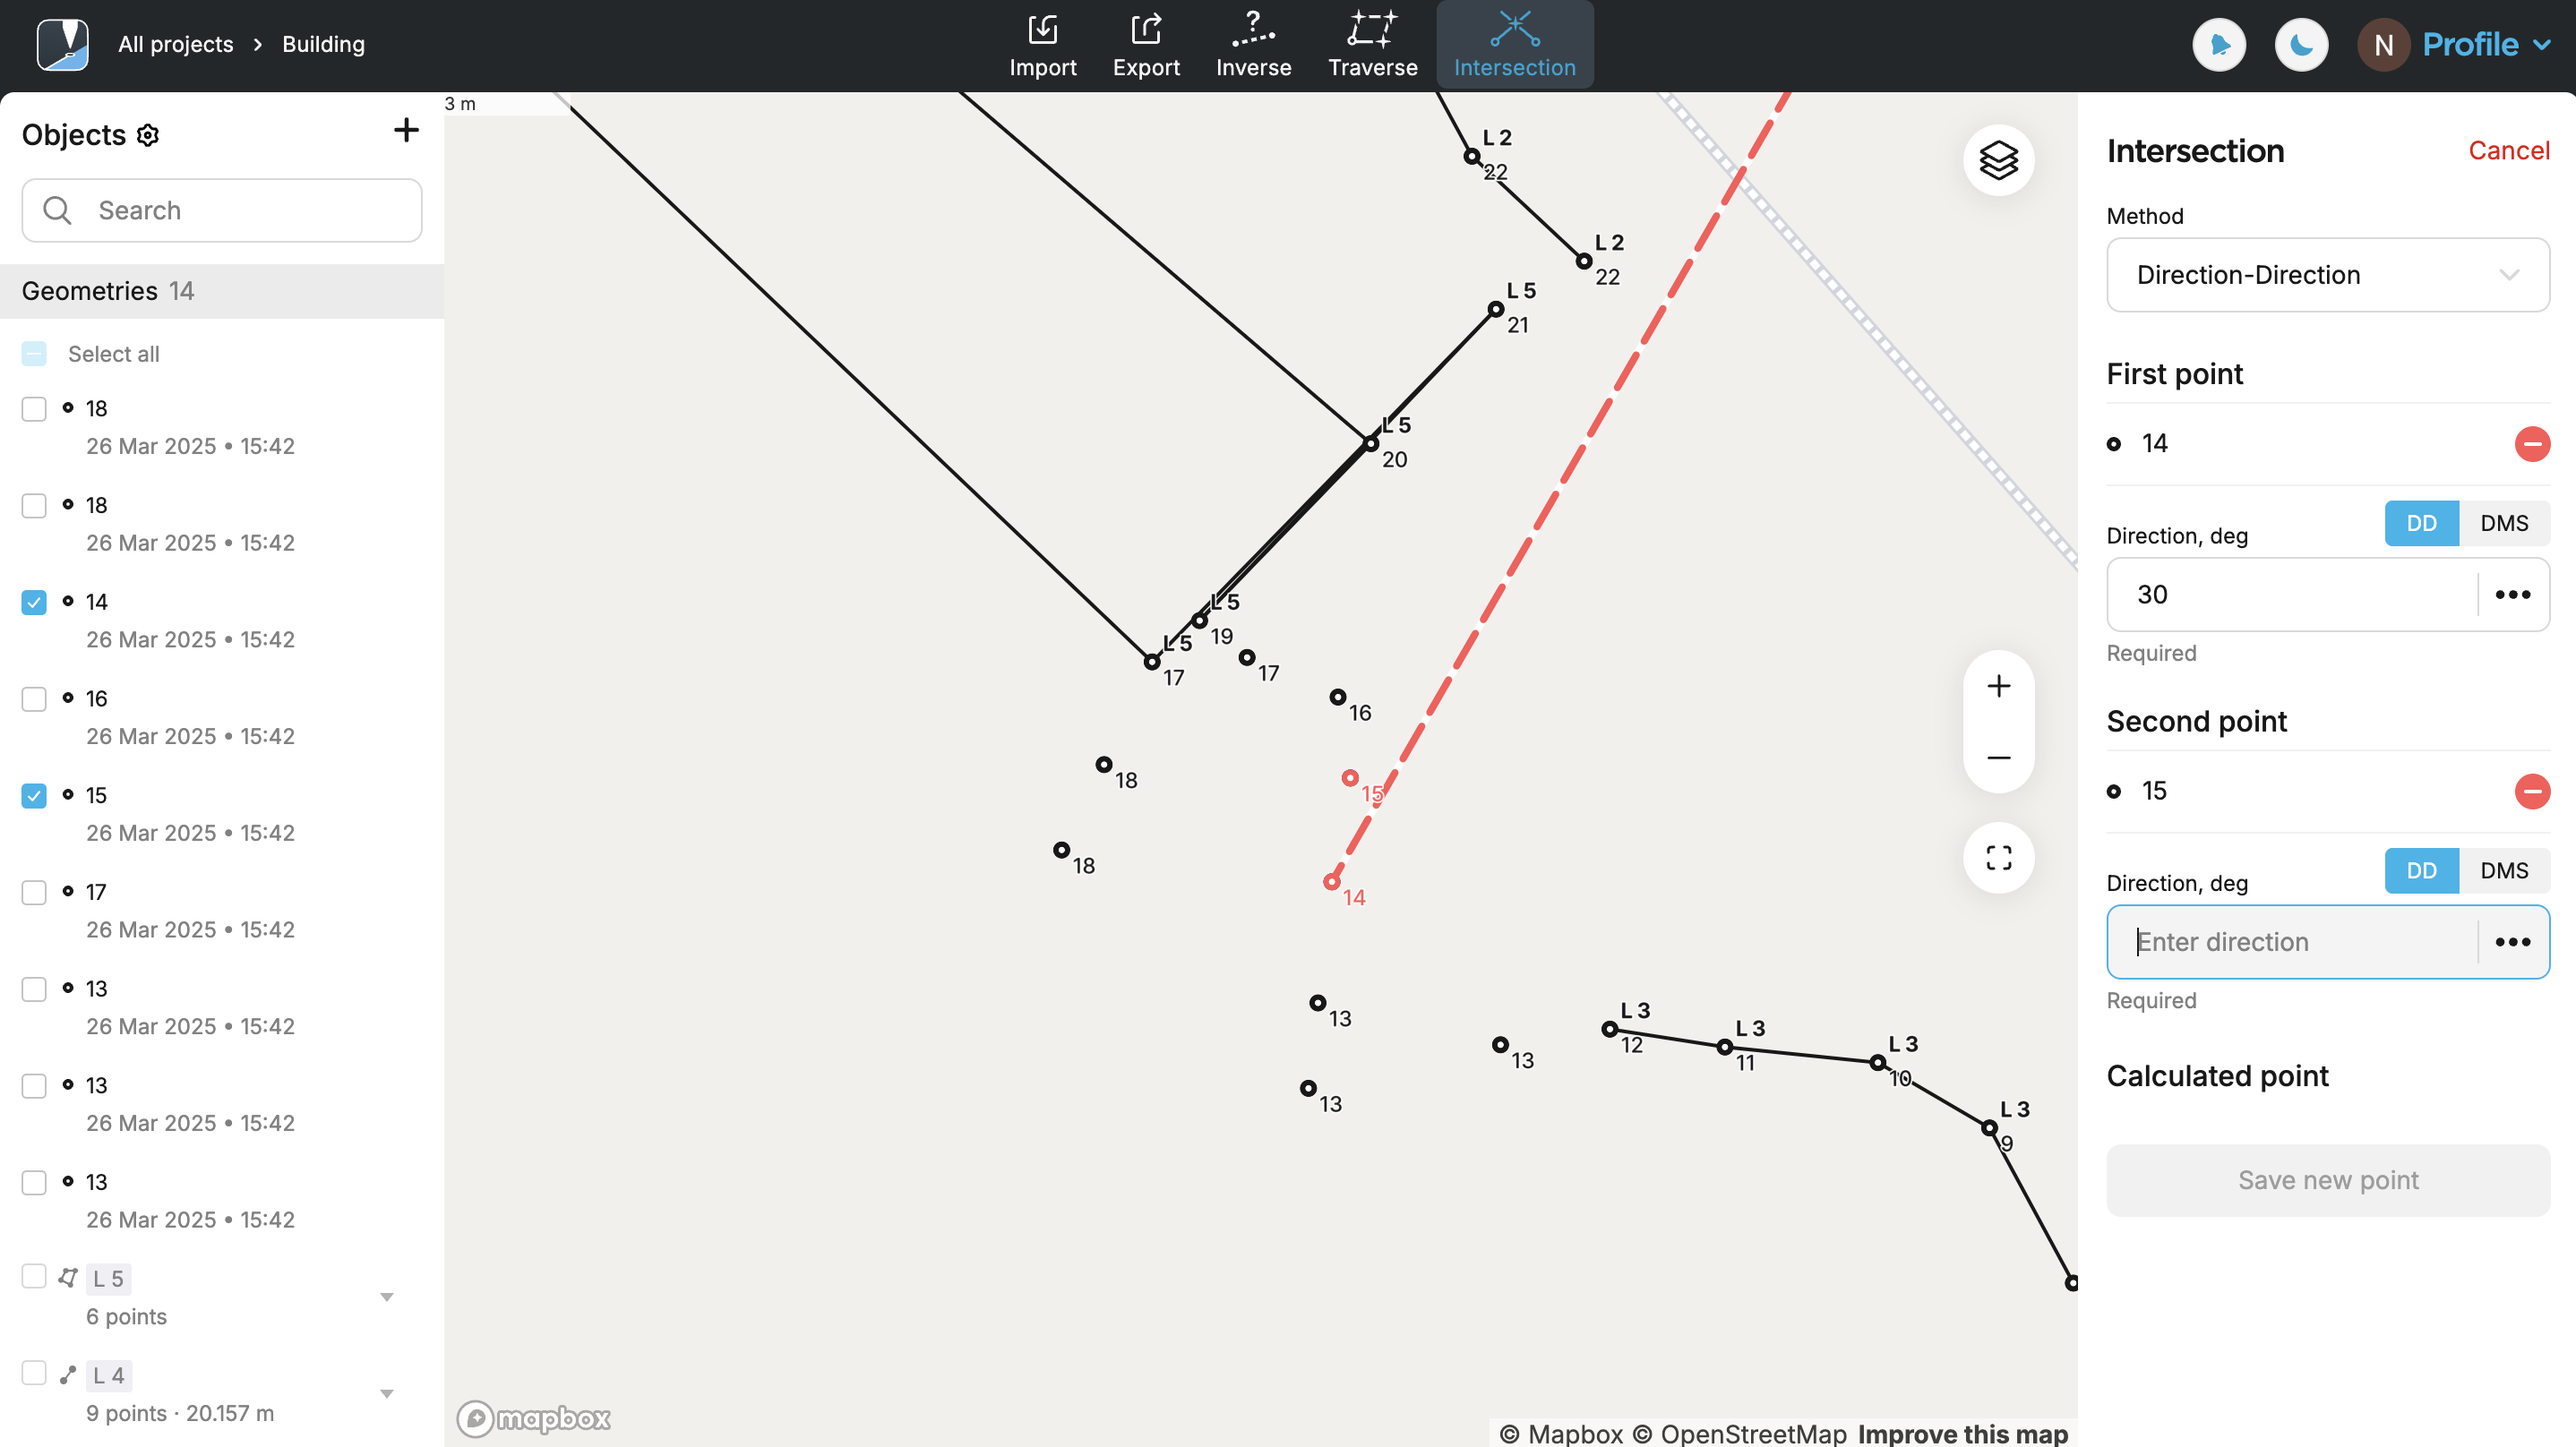Select the first point 13 row
Screen dimensions: 2576x1447
[x=222, y=1007]
